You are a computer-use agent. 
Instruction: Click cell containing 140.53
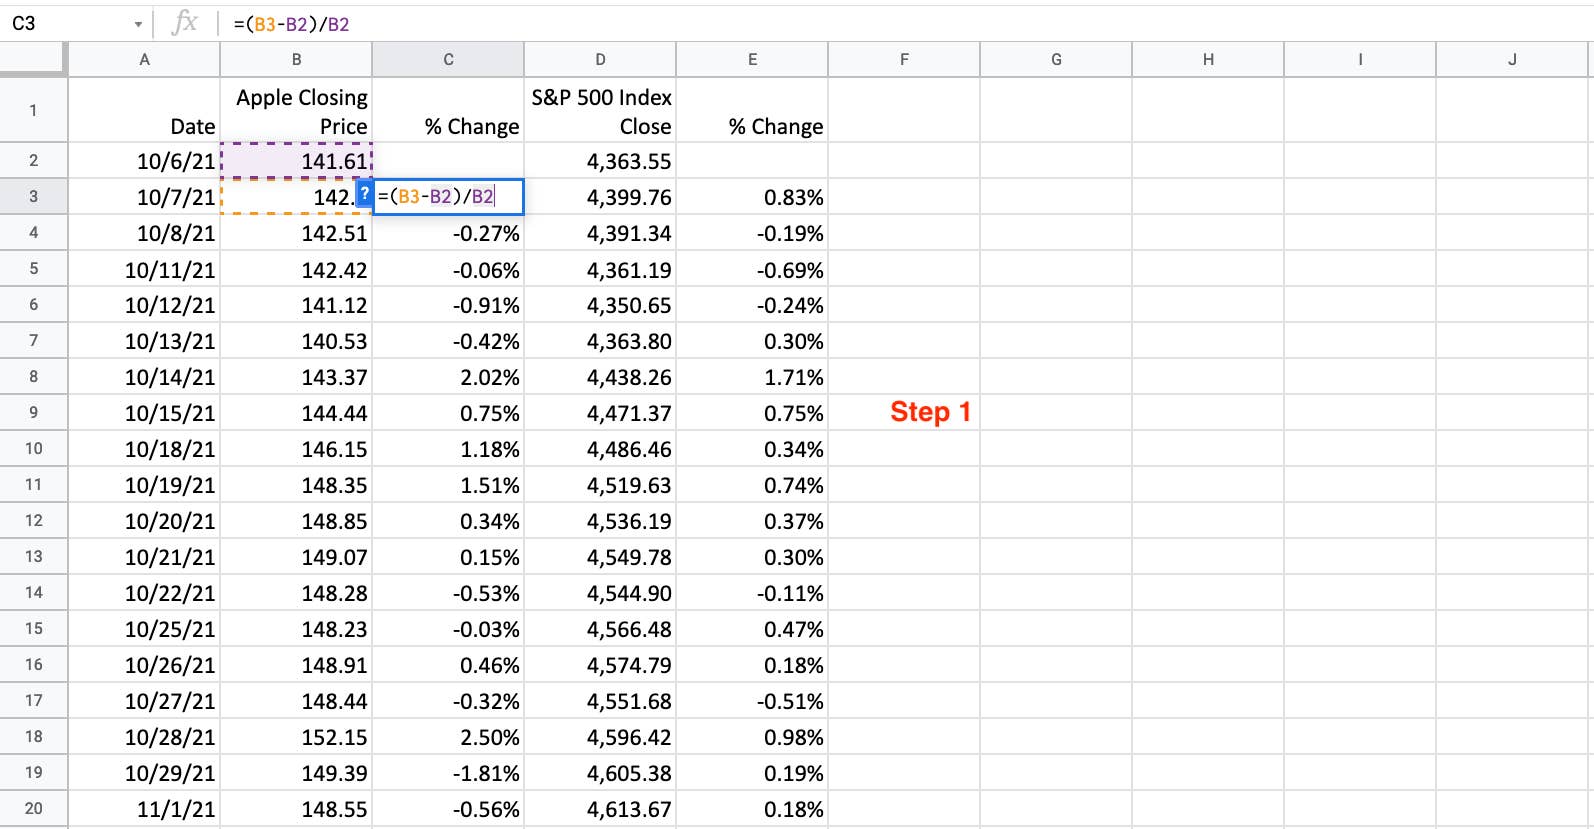click(x=296, y=341)
